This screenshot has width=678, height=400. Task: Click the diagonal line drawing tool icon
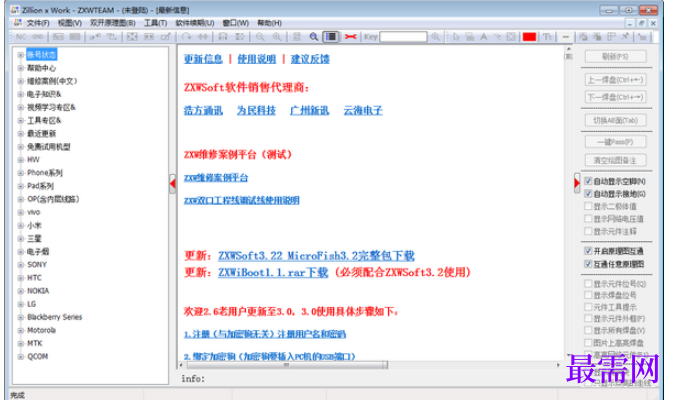pos(497,37)
